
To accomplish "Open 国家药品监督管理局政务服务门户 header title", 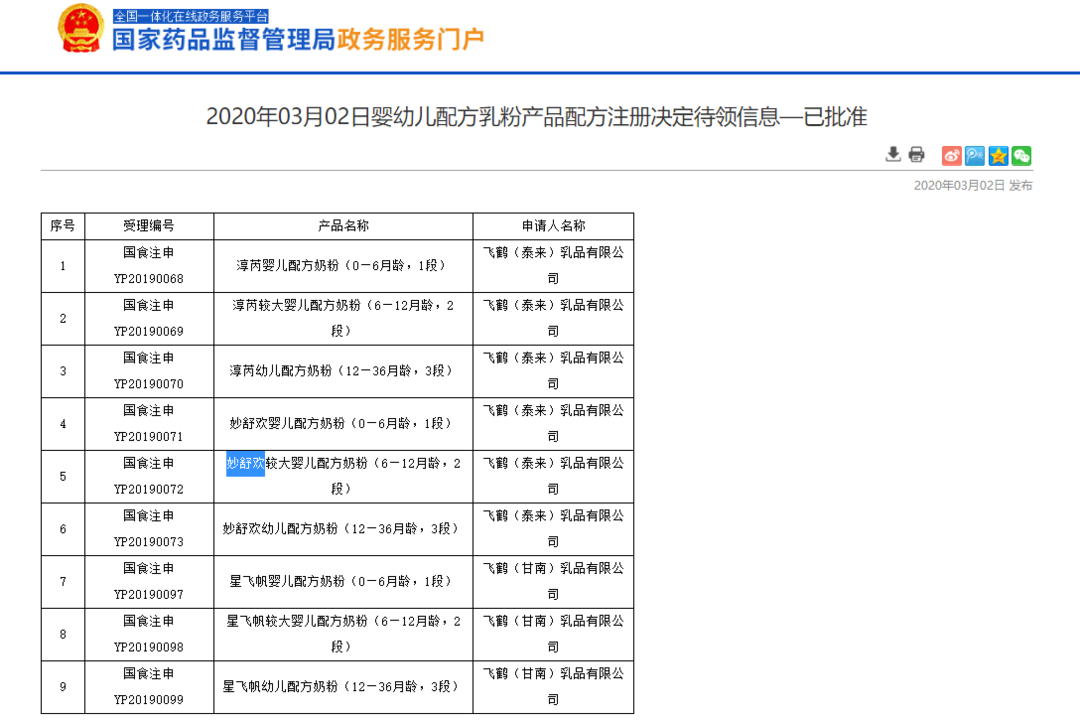I will (x=298, y=39).
